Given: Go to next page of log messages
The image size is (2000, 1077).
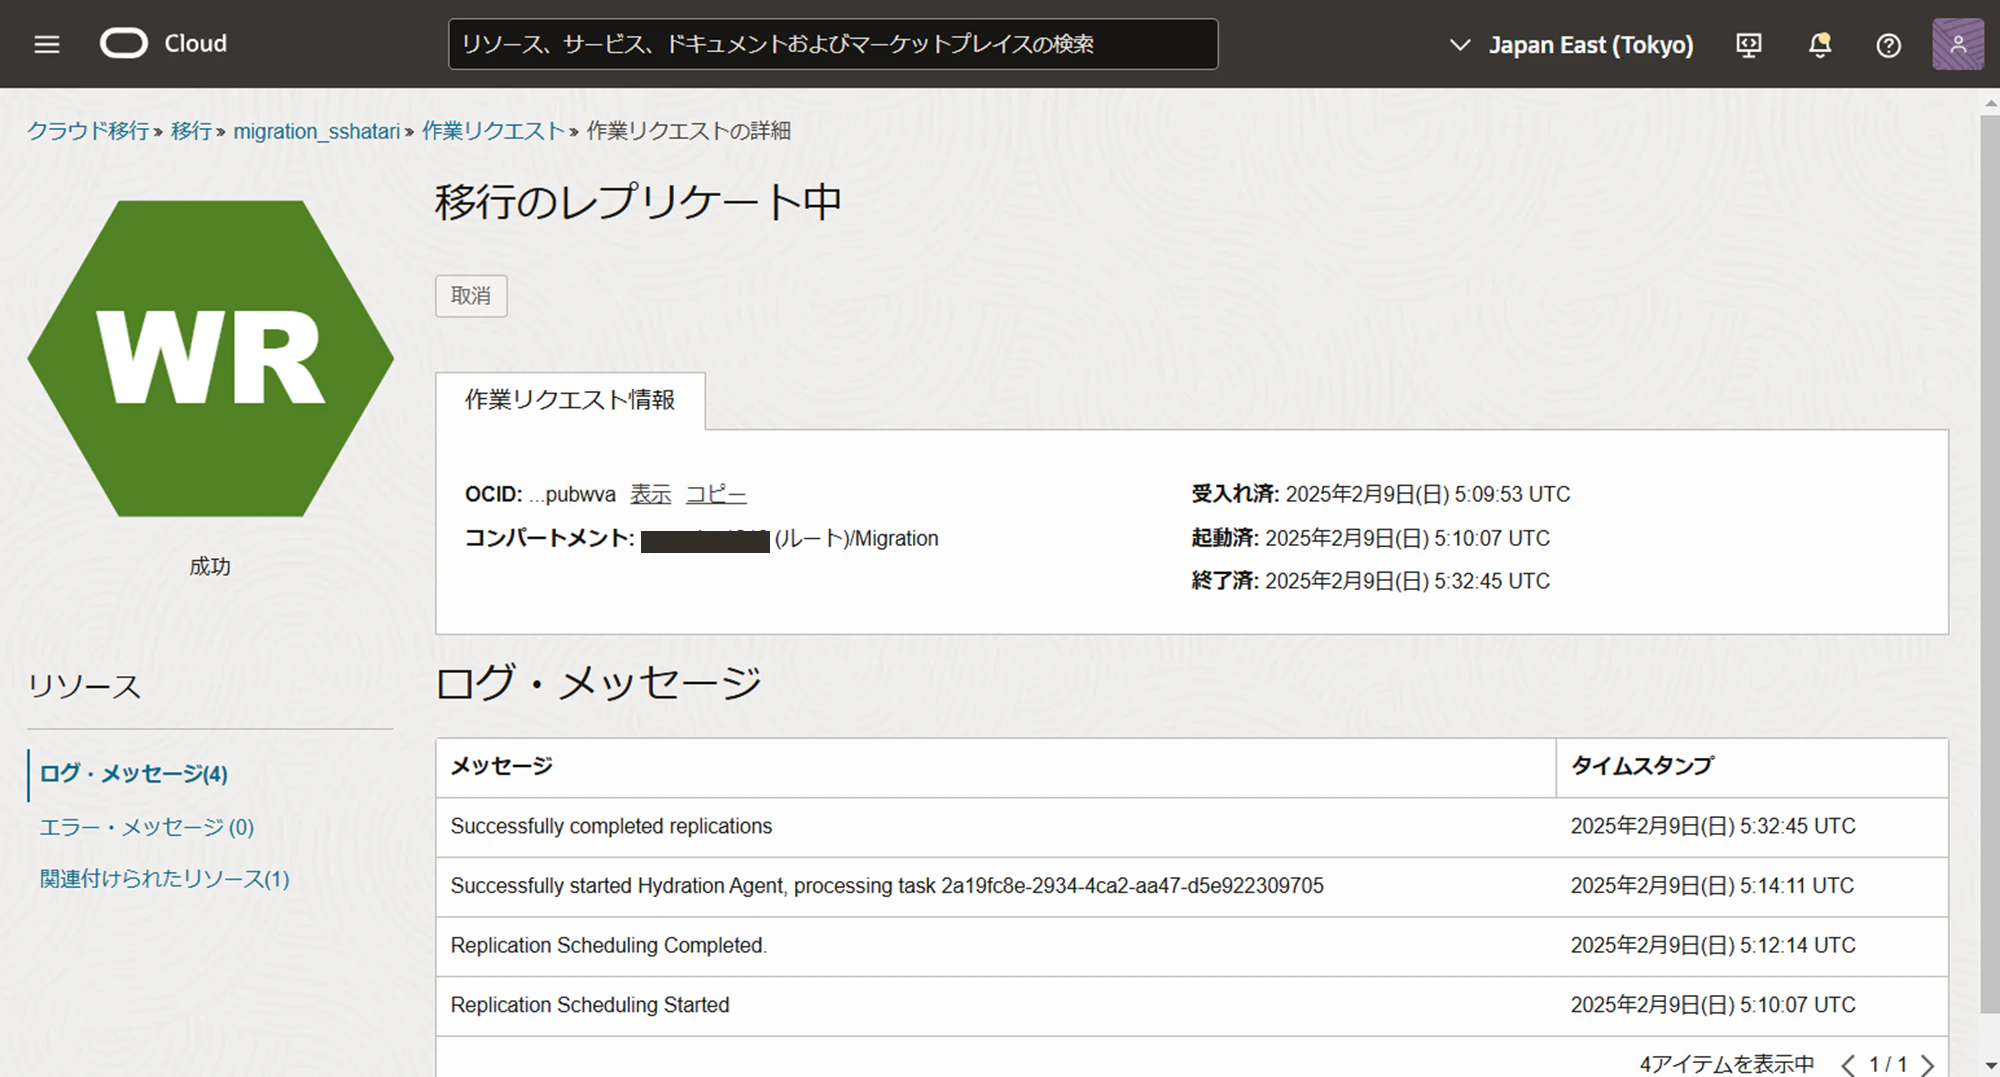Looking at the screenshot, I should pyautogui.click(x=1927, y=1065).
